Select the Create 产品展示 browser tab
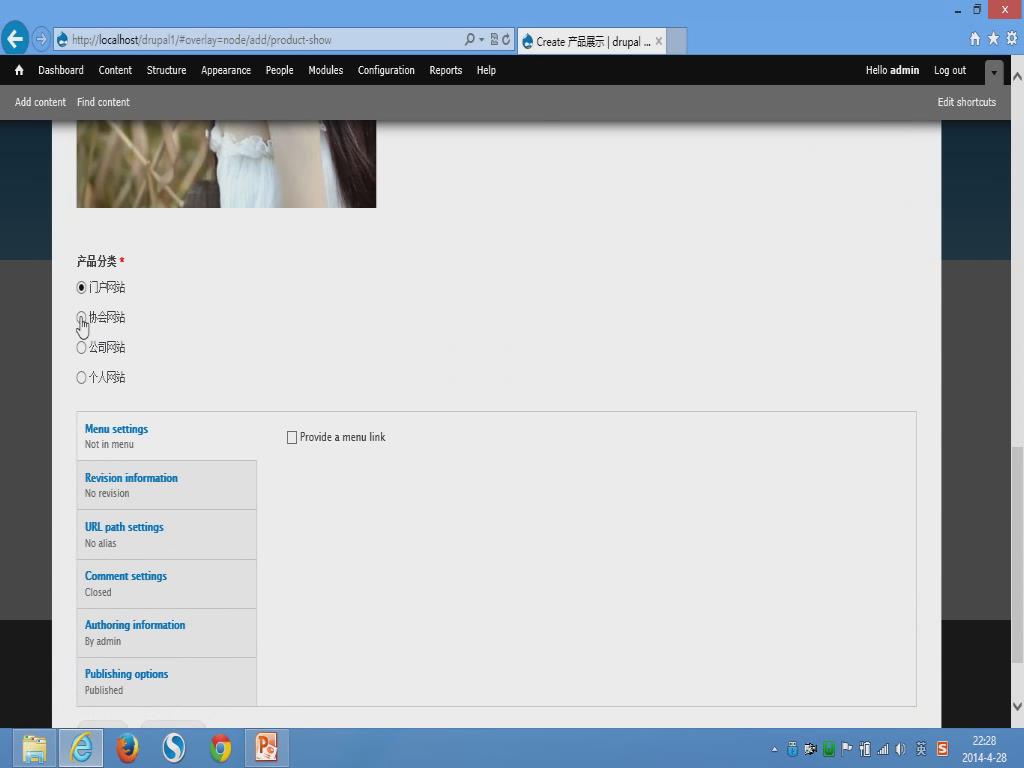 (x=592, y=41)
